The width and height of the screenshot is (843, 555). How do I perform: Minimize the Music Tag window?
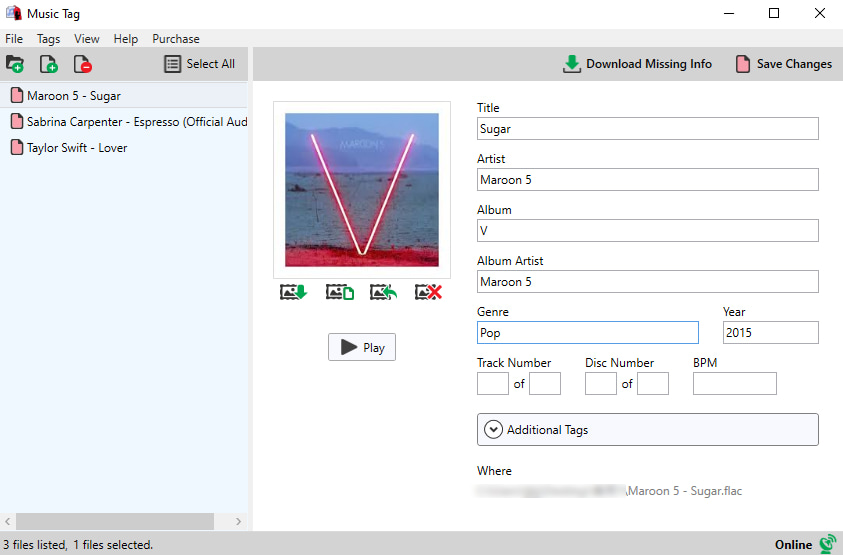tap(729, 13)
